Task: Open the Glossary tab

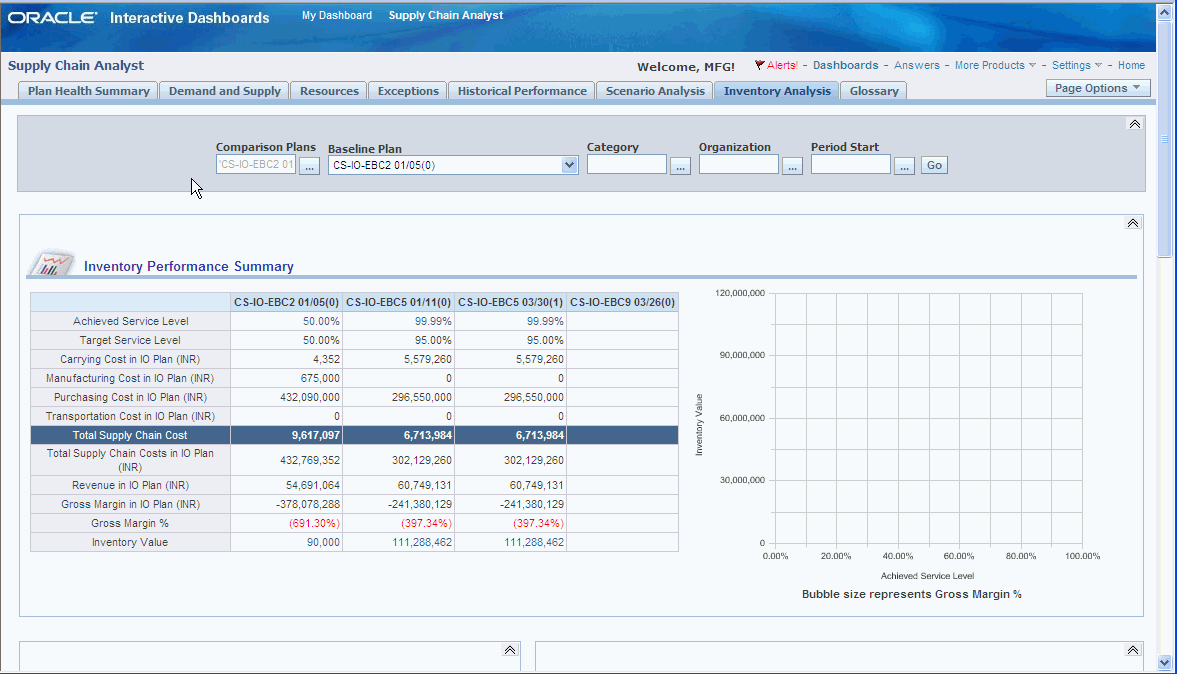Action: pos(874,91)
